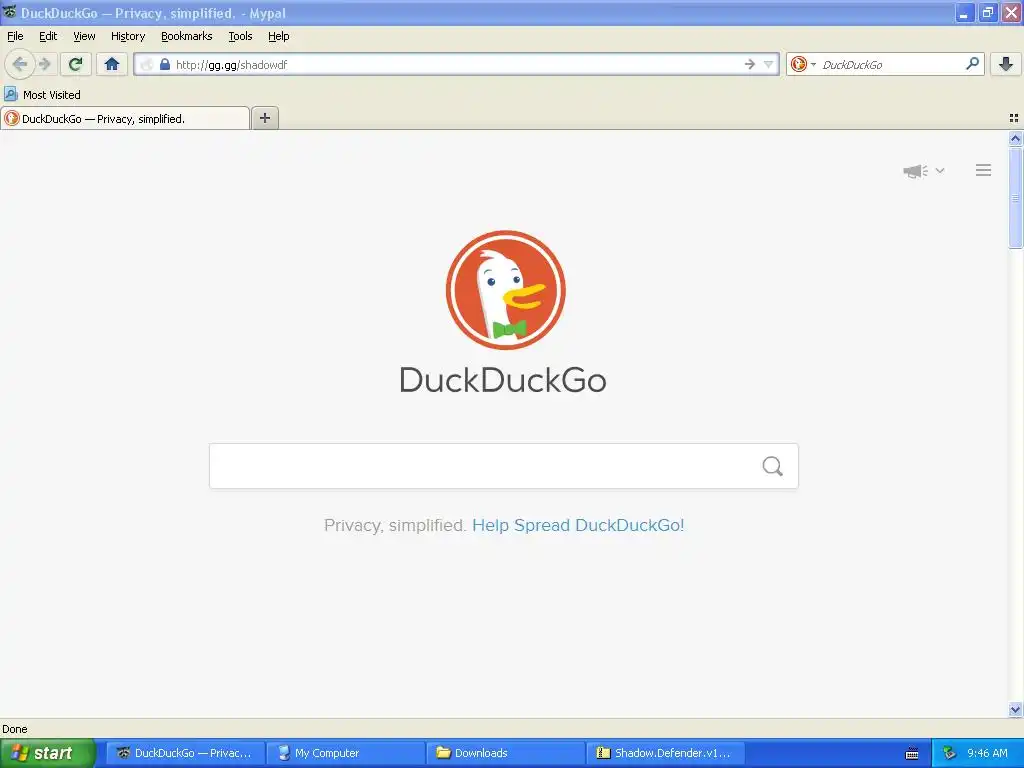Click DuckDuckGo Mypal taskbar button
The height and width of the screenshot is (768, 1024).
(185, 753)
